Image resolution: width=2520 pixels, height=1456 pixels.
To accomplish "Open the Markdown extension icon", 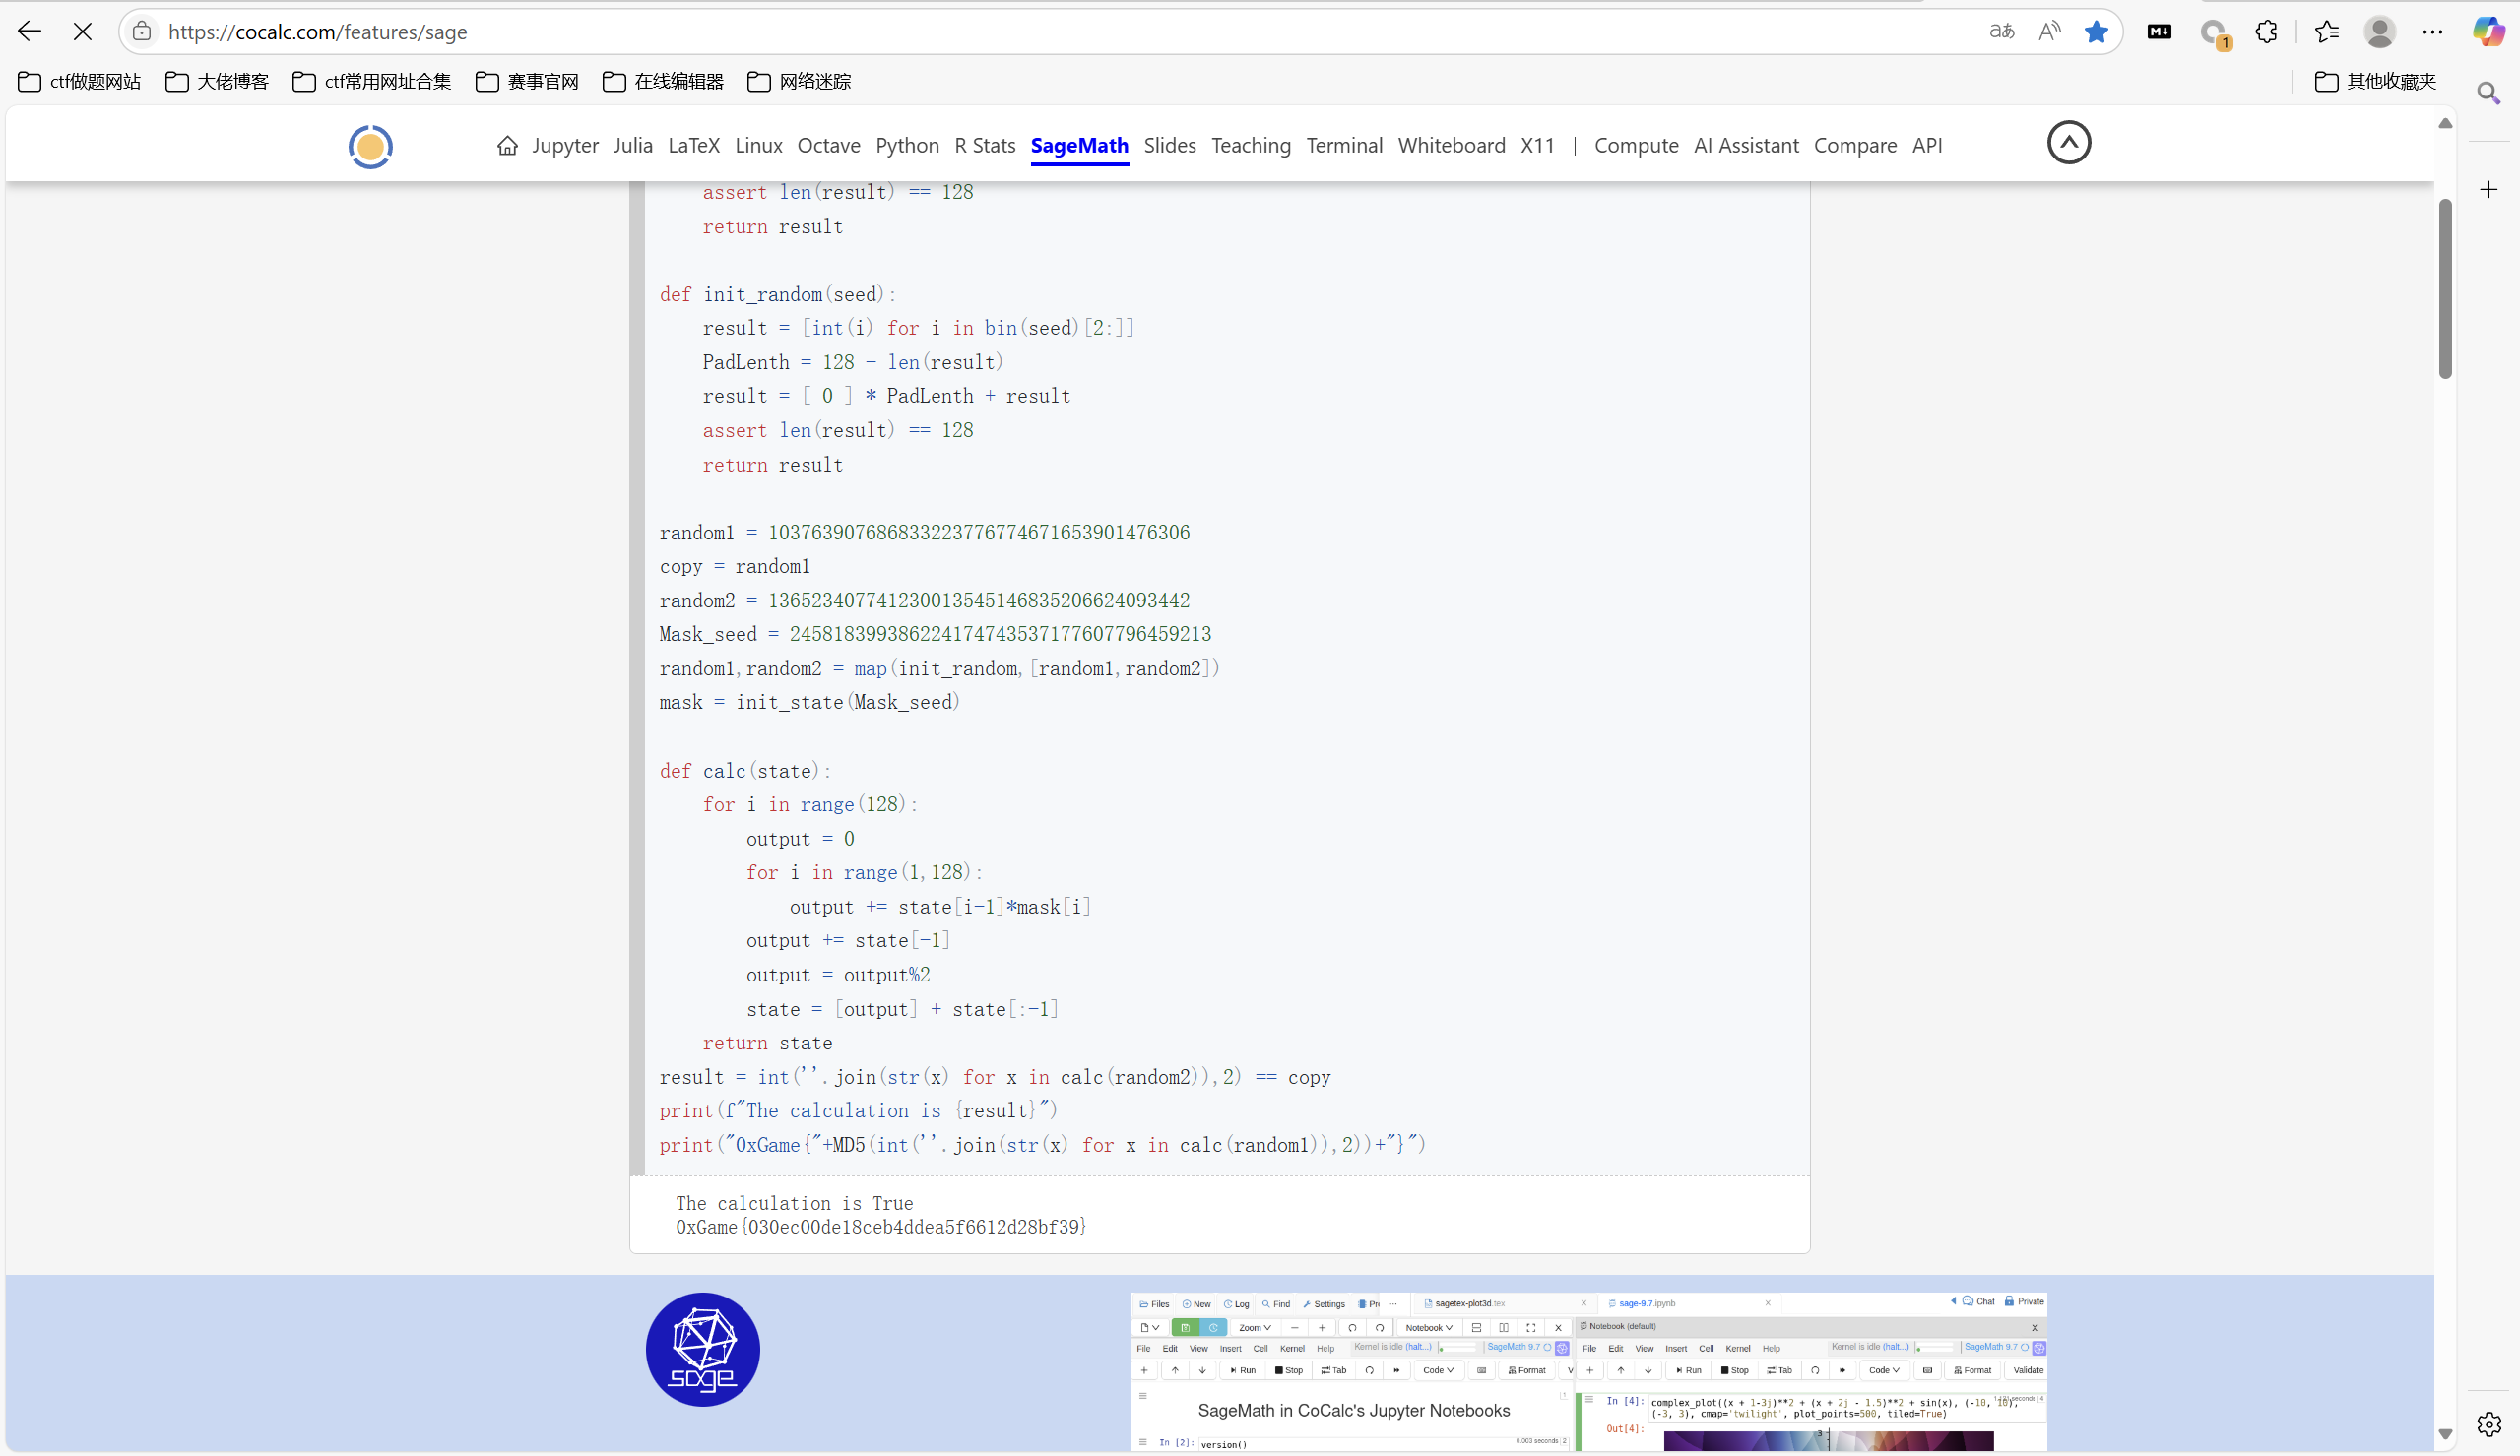I will pos(2159,31).
